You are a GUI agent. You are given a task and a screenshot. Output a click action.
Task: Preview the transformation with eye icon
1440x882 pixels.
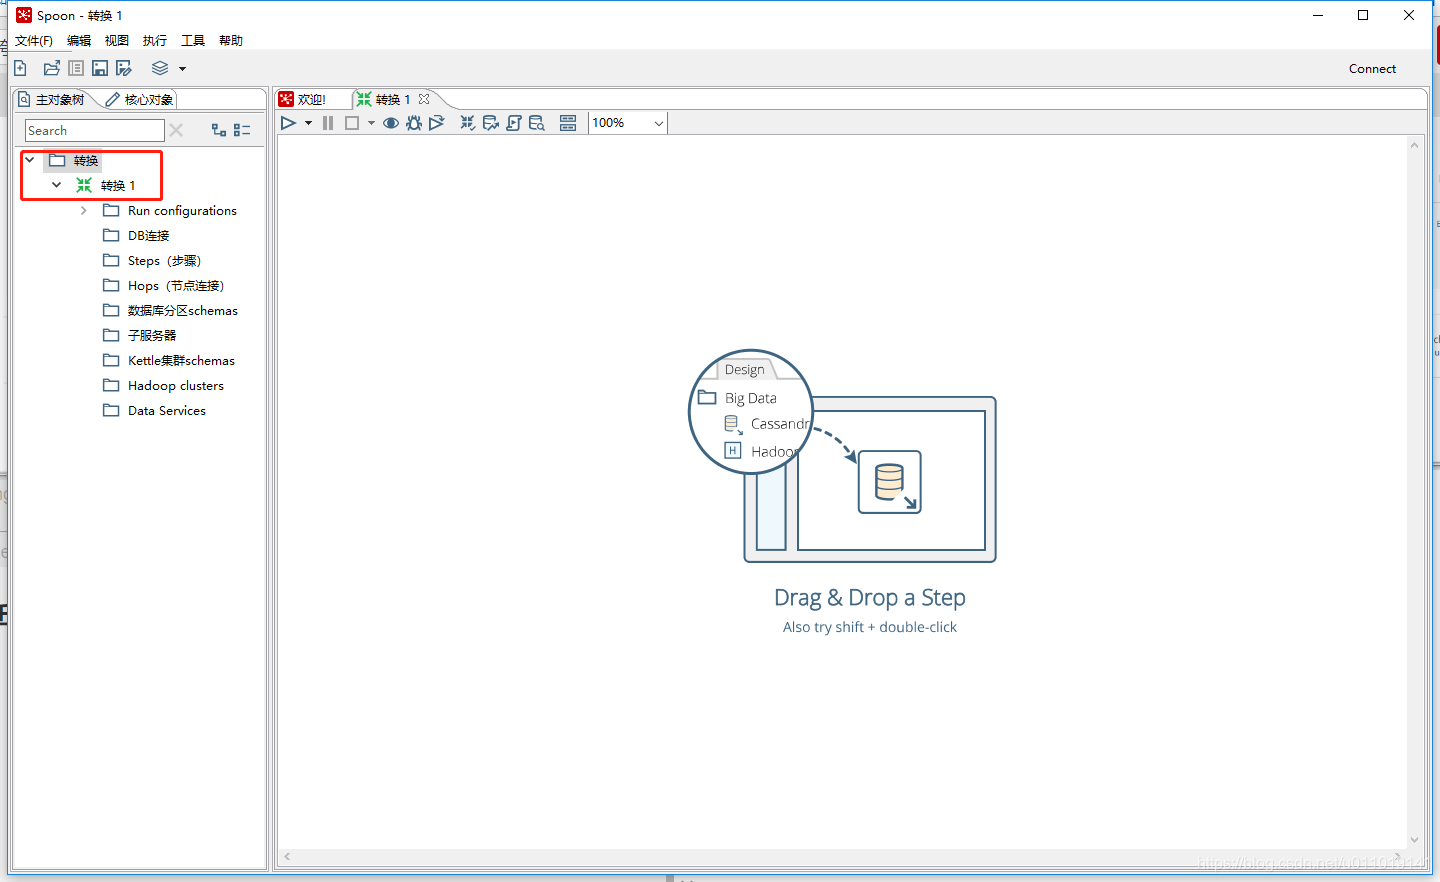pyautogui.click(x=391, y=123)
